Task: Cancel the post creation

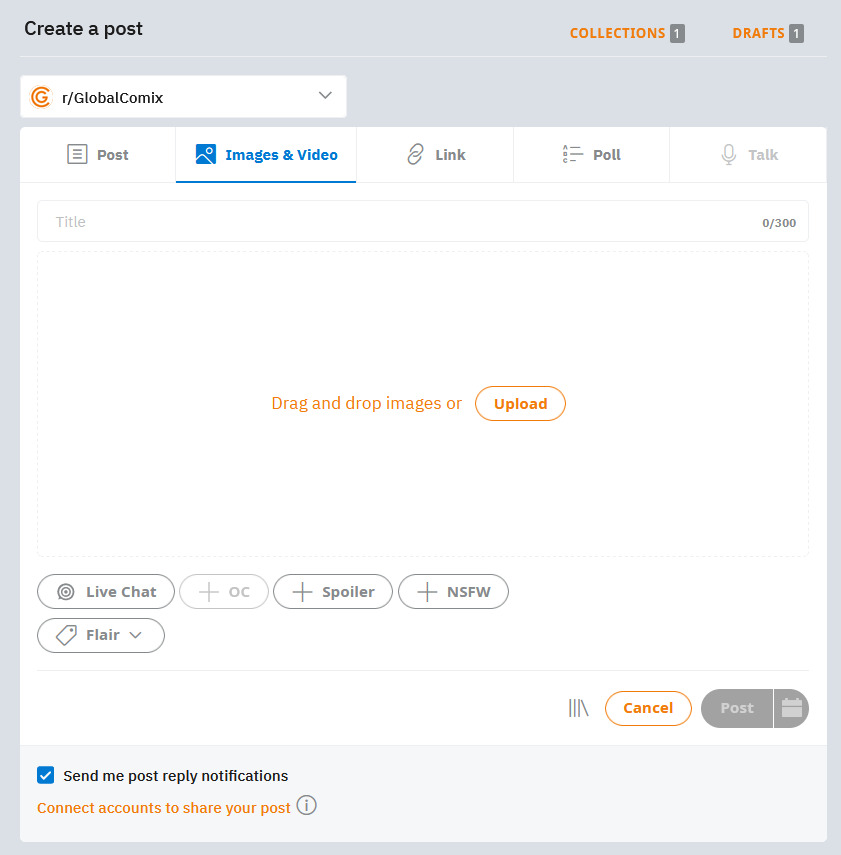Action: (x=648, y=708)
